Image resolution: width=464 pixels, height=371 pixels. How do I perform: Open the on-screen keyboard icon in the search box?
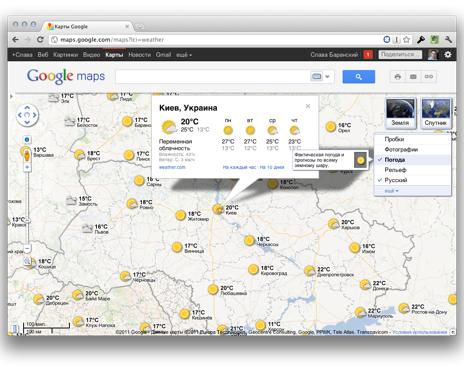[x=316, y=77]
